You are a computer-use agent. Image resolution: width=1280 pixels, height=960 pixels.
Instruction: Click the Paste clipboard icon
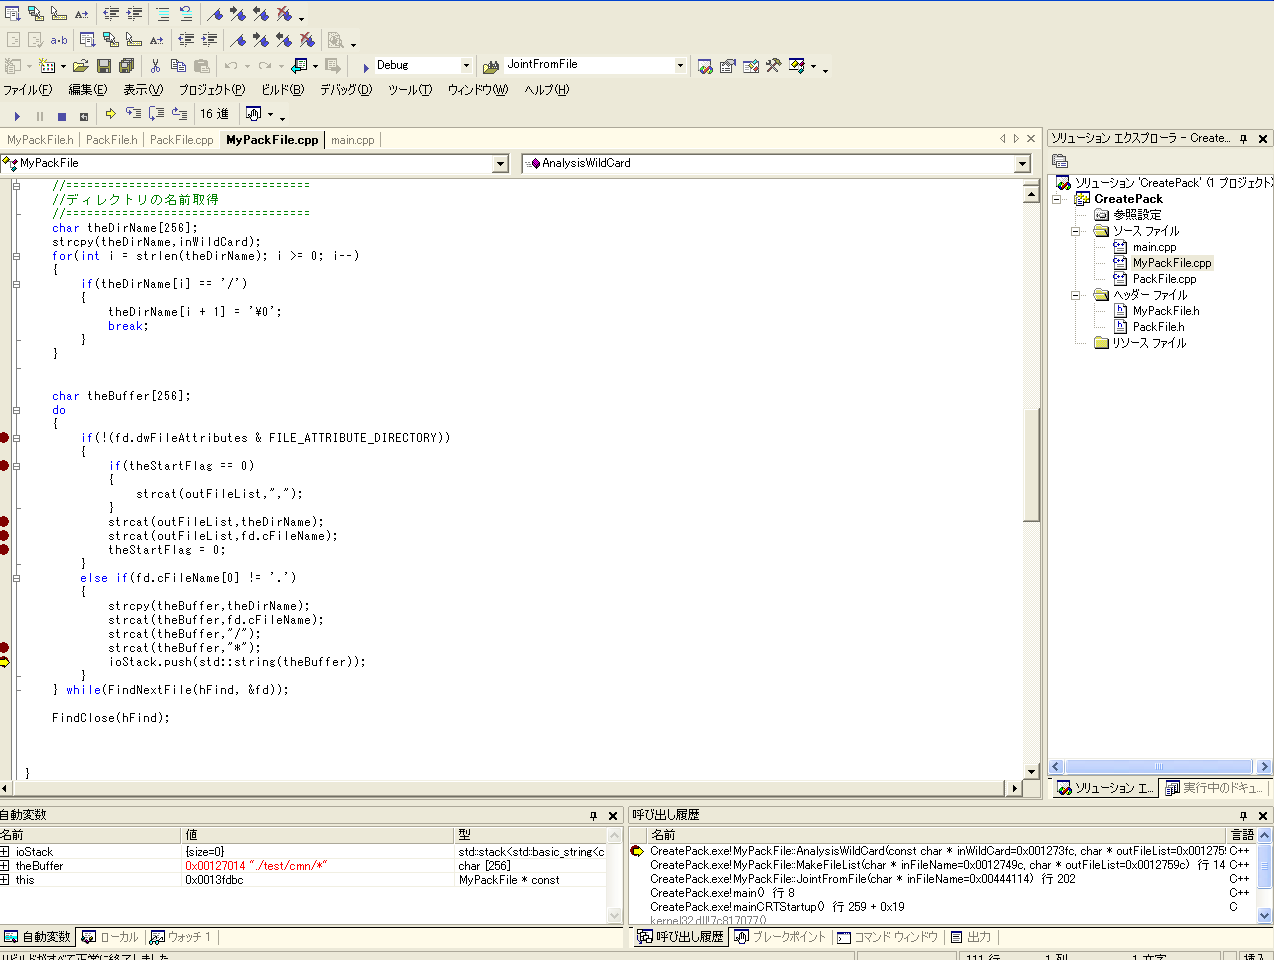pyautogui.click(x=202, y=66)
